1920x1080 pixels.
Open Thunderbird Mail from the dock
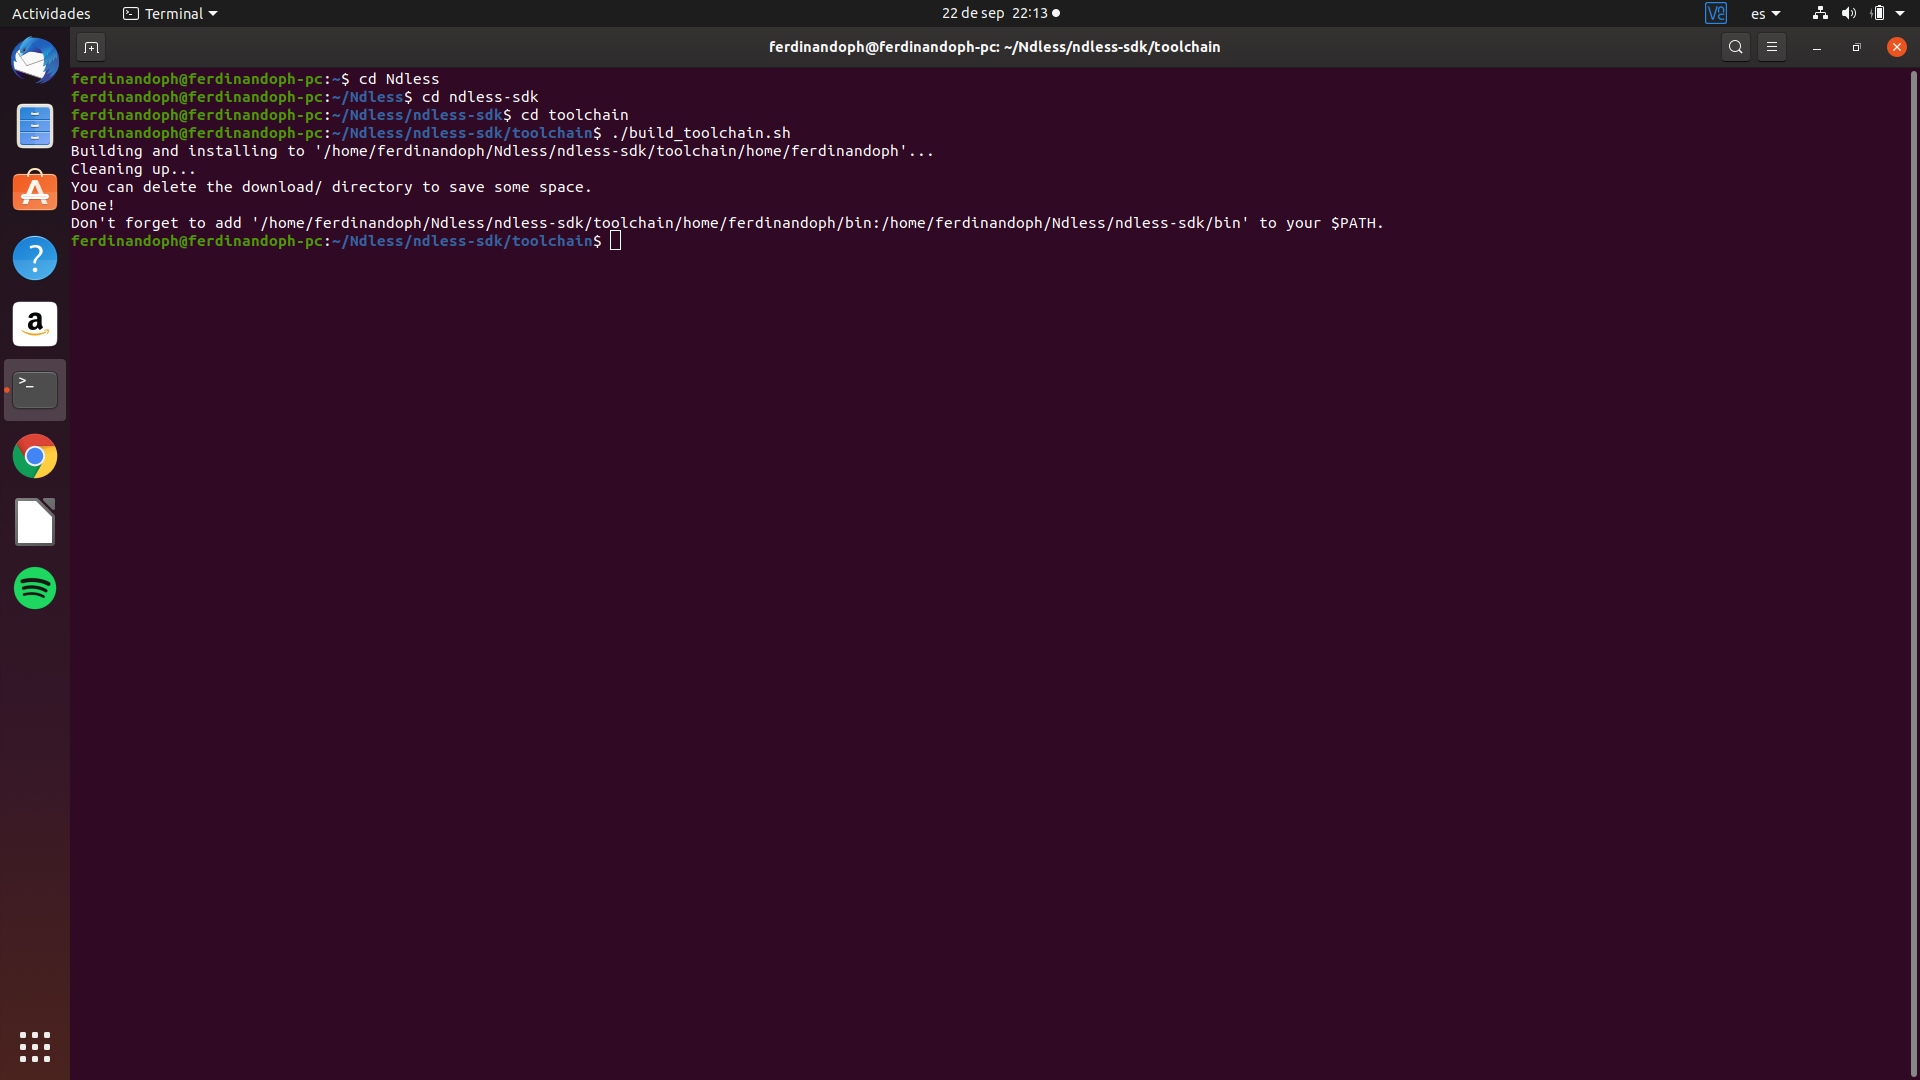pos(35,59)
